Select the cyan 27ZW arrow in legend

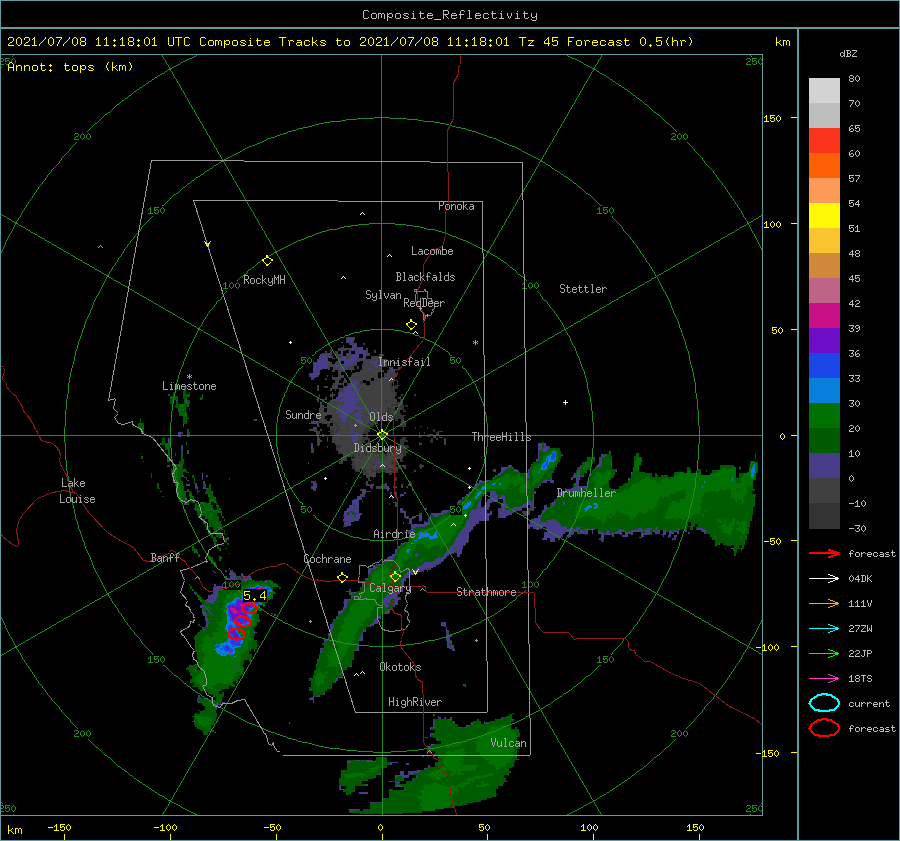[x=824, y=629]
